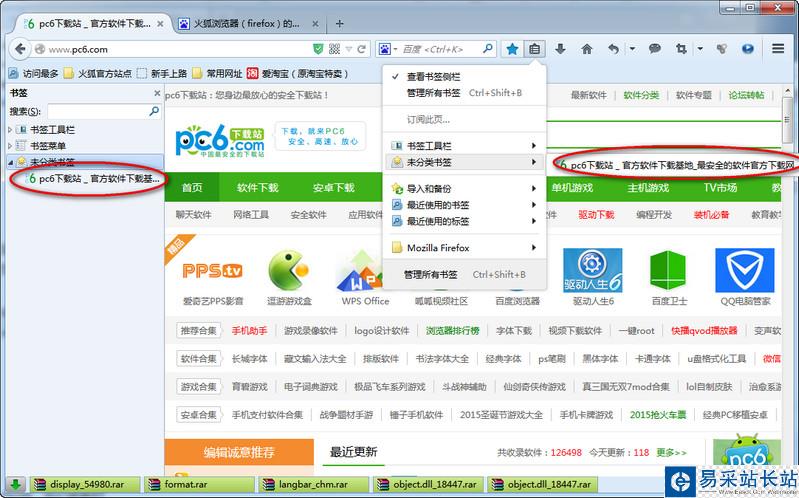The image size is (799, 498).
Task: Switch to the pc6下载站 browser tab
Action: [94, 23]
